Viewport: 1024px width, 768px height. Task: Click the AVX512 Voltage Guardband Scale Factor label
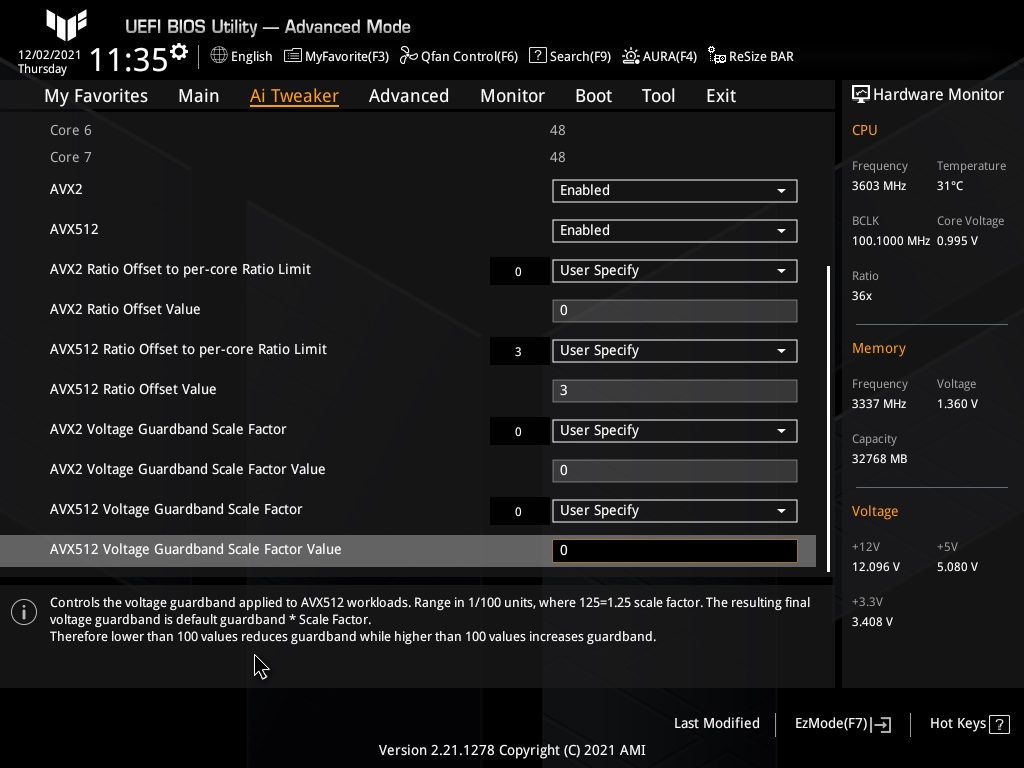[x=176, y=509]
